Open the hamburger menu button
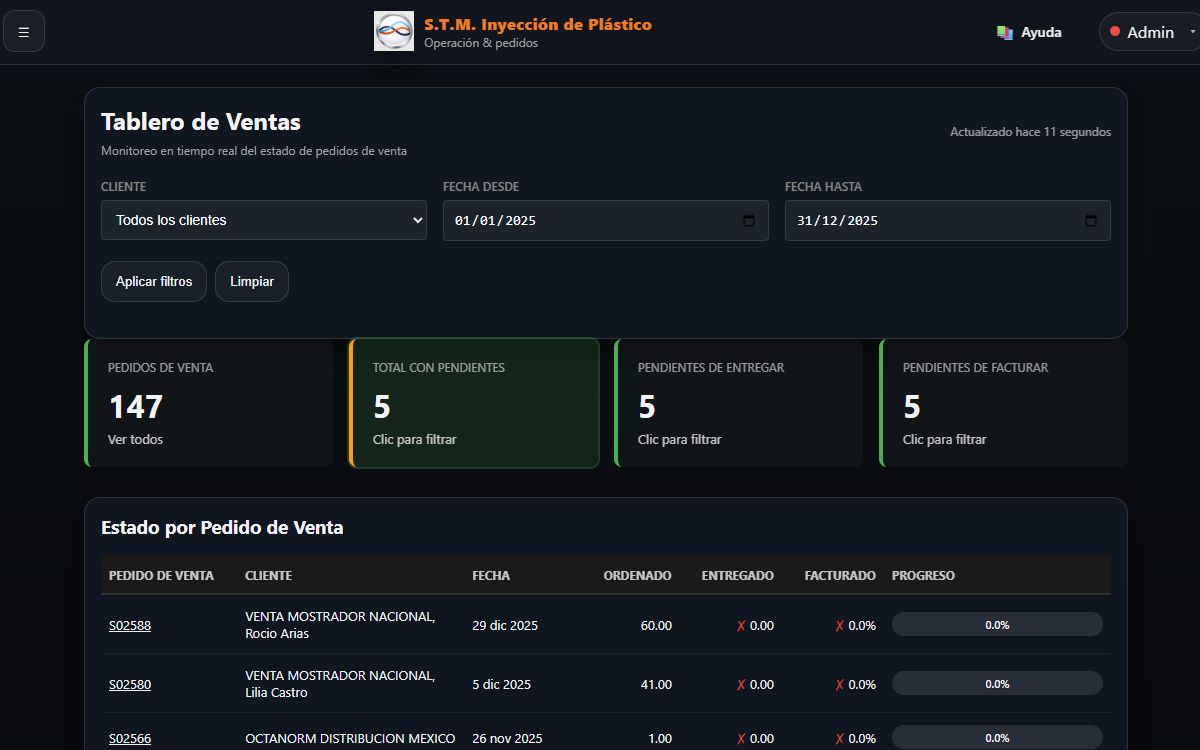Image resolution: width=1200 pixels, height=750 pixels. [24, 31]
